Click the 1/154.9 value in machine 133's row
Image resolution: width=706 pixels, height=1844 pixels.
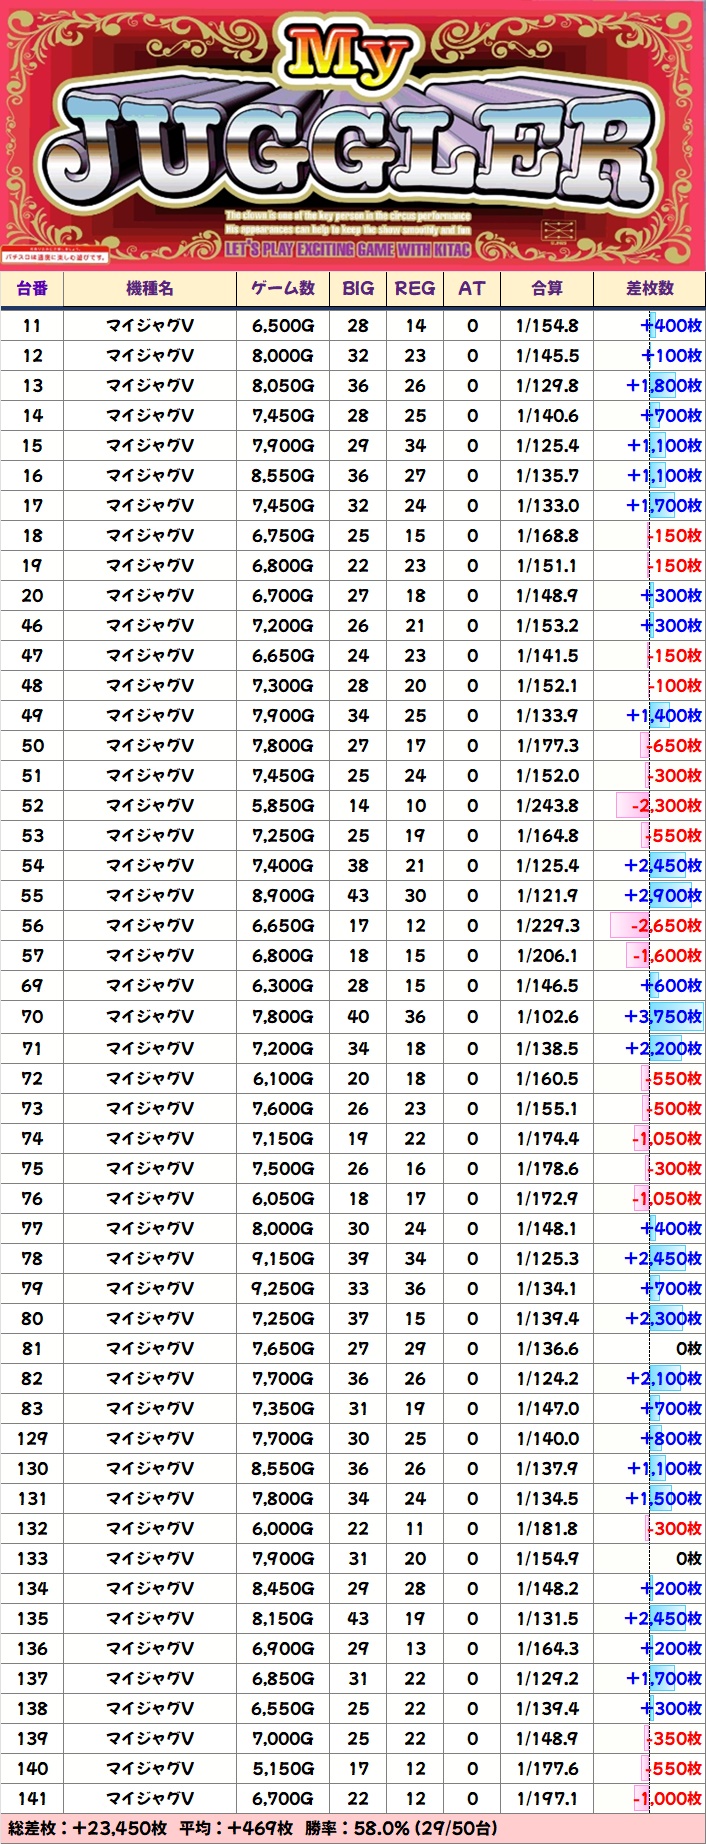(547, 1559)
